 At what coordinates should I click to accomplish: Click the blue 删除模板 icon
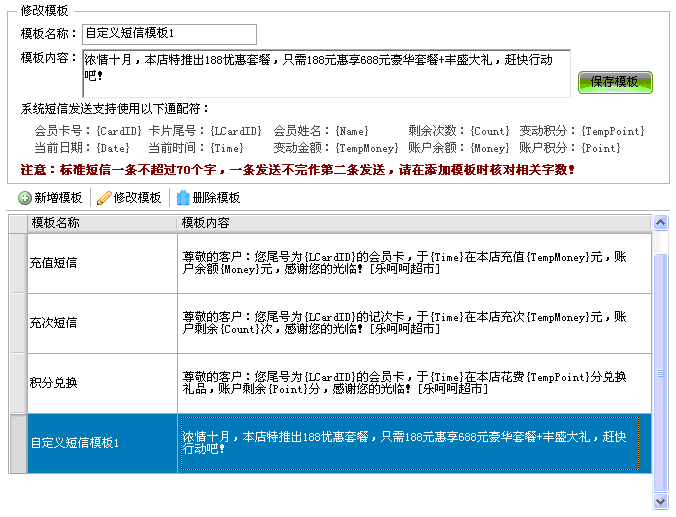183,198
